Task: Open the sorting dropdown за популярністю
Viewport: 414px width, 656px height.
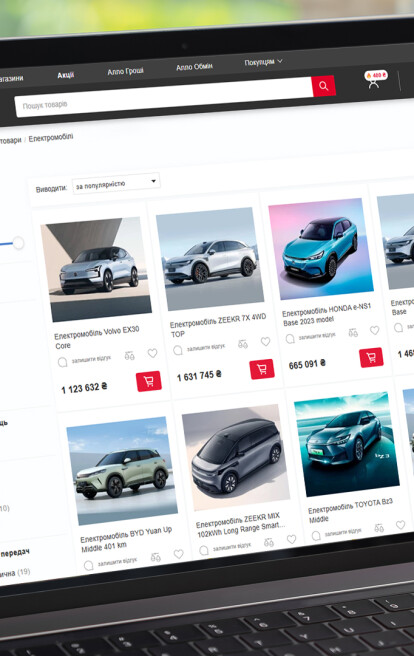Action: (116, 184)
